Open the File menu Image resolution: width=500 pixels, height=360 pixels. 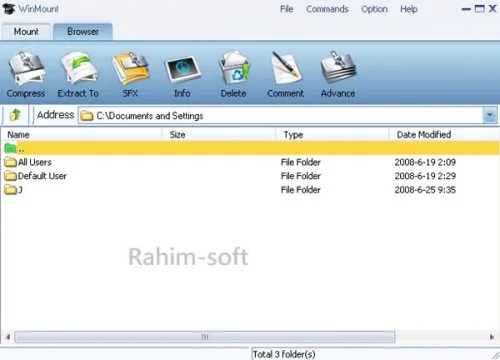coord(287,9)
